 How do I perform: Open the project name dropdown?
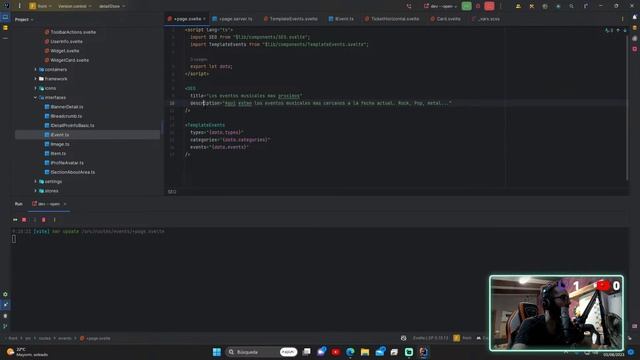click(40, 6)
